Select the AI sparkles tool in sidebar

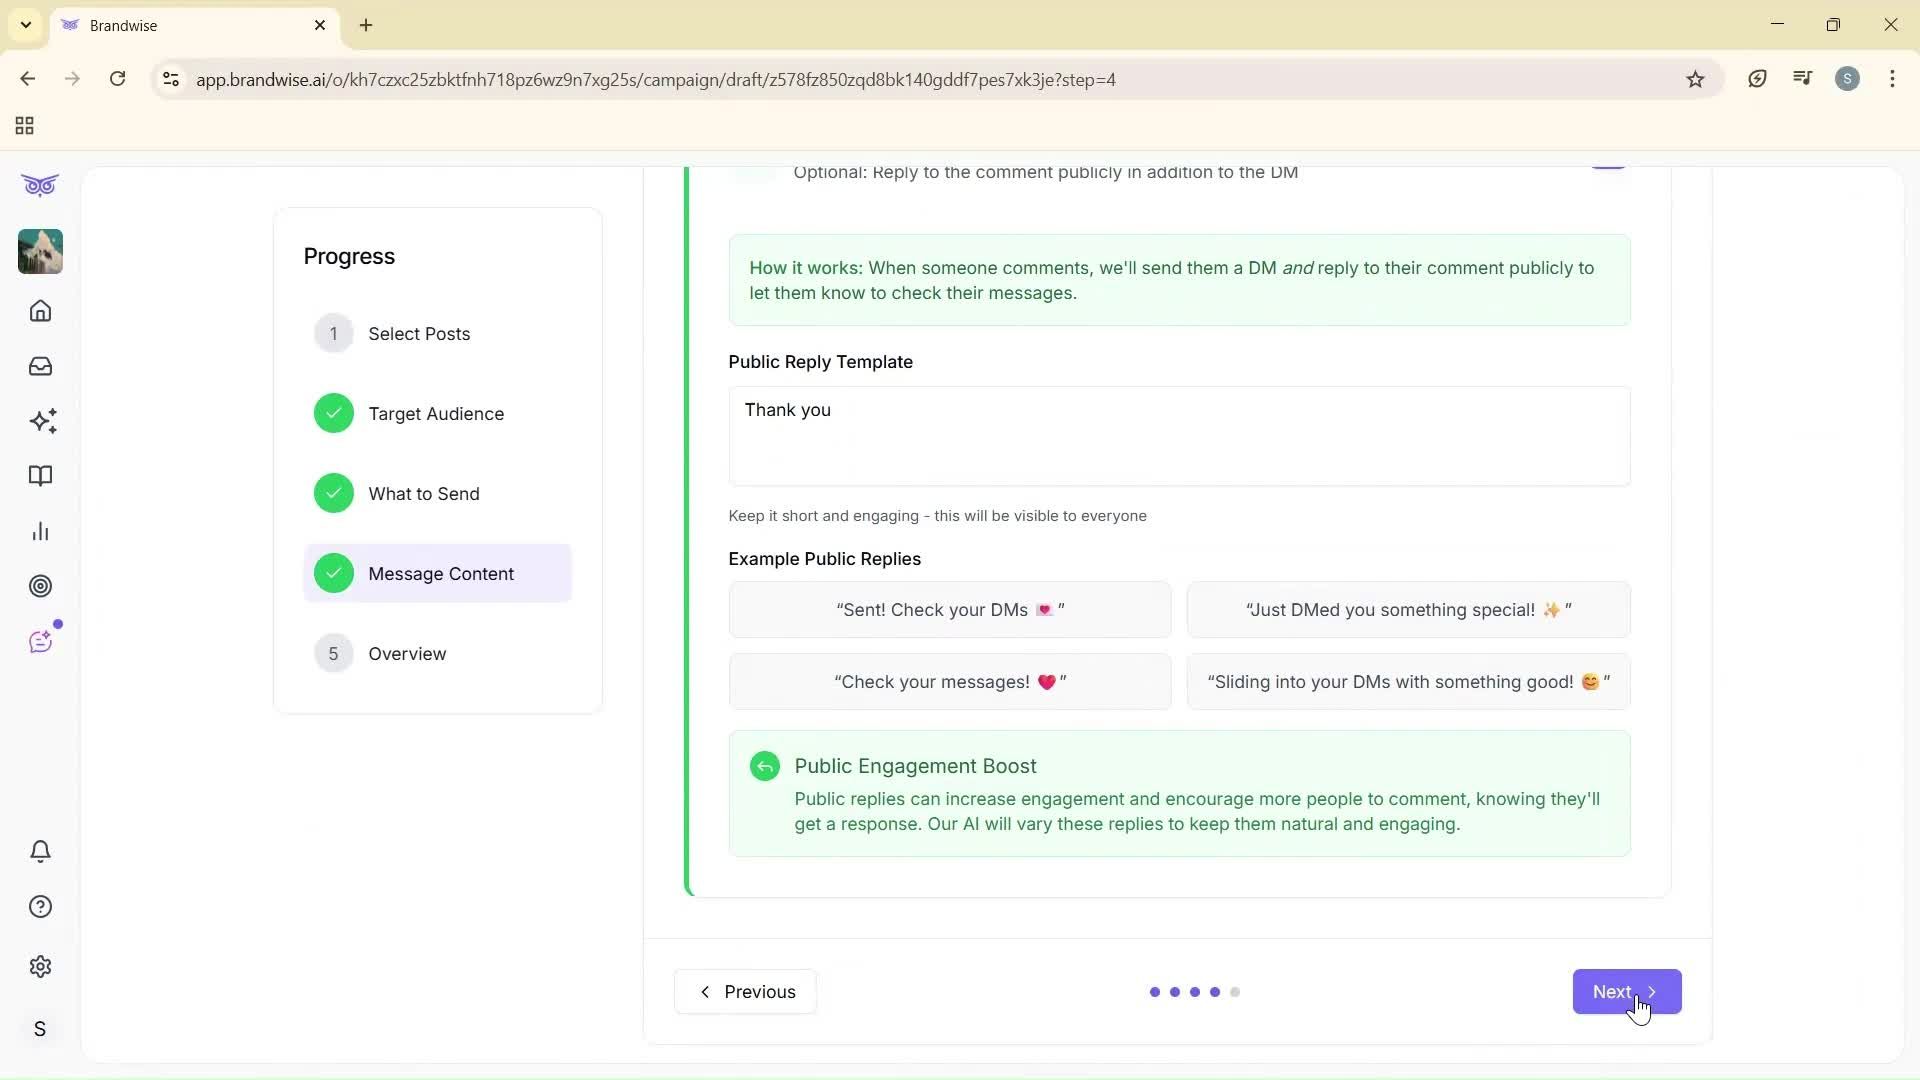tap(42, 421)
